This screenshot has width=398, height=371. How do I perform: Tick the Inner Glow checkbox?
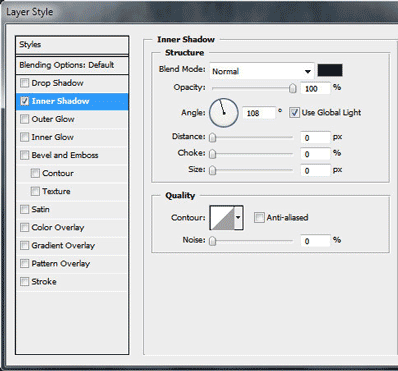pos(24,137)
